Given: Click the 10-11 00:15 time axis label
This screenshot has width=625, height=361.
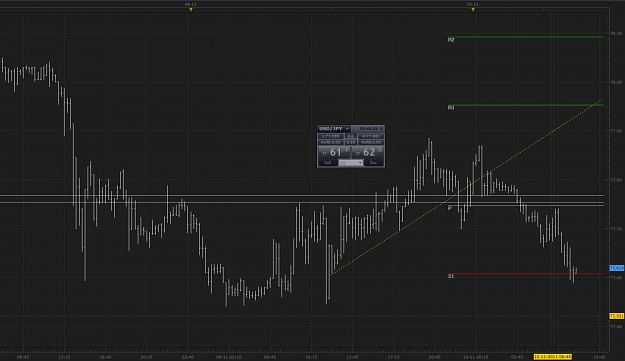Looking at the screenshot, I should click(476, 357).
